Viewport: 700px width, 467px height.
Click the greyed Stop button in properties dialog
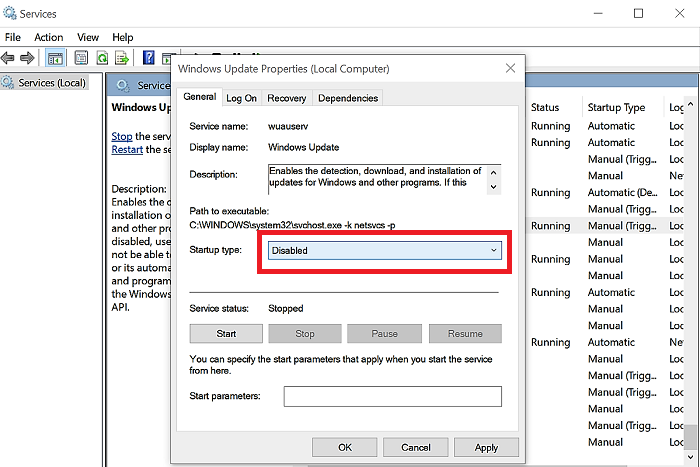click(x=305, y=334)
